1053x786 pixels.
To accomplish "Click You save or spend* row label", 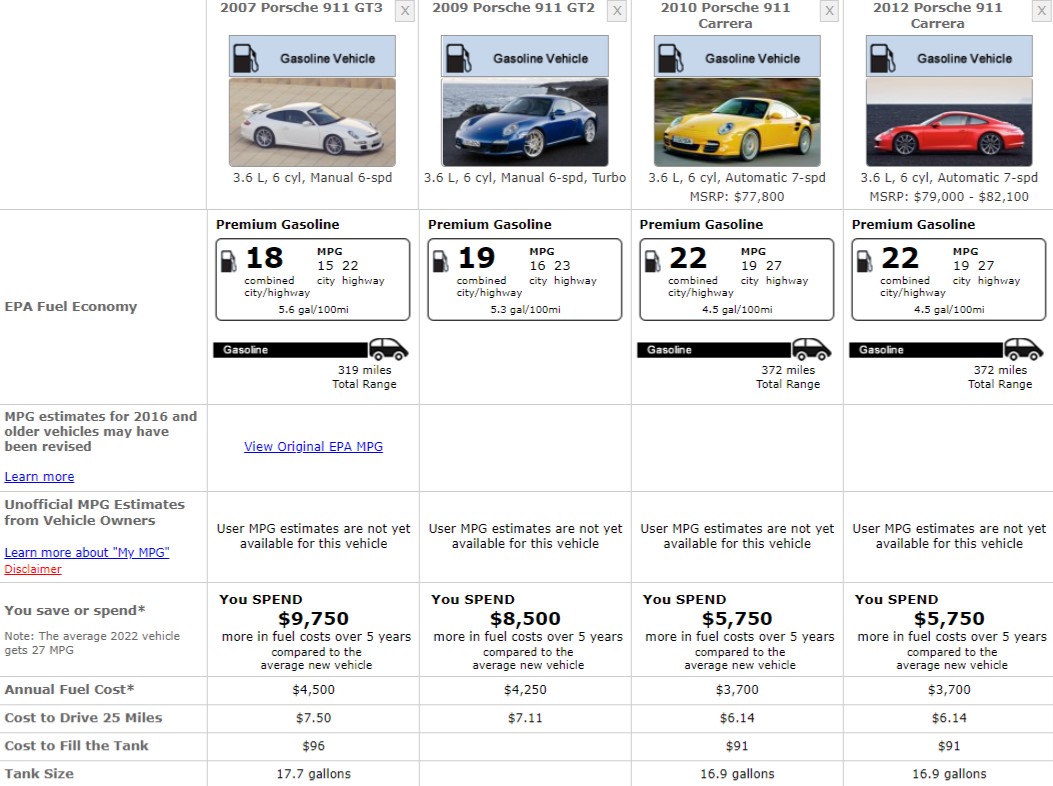I will (x=75, y=611).
